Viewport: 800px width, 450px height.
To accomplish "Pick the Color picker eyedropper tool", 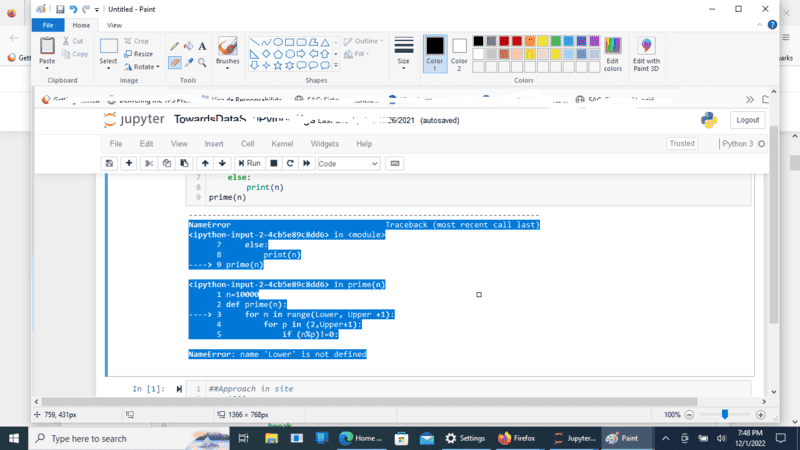I will [188, 61].
